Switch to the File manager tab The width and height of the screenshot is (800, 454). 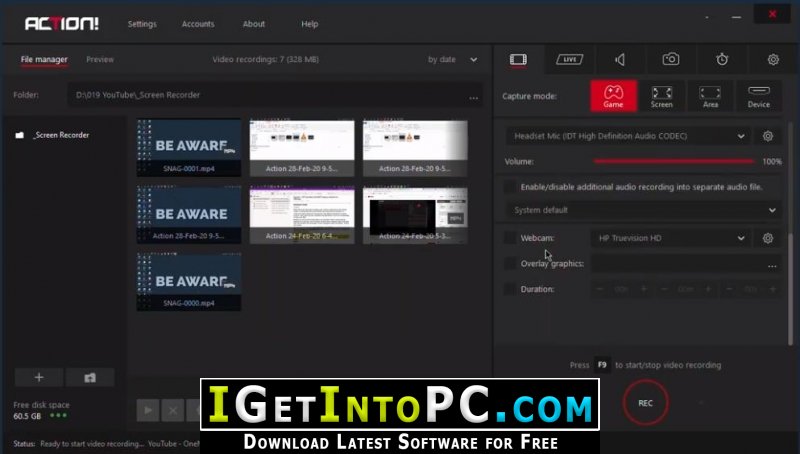coord(44,60)
